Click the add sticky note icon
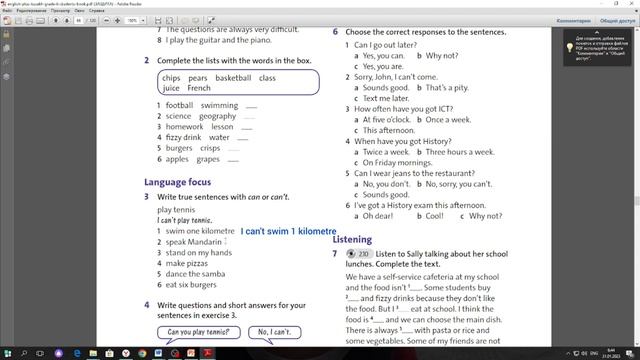640x360 pixels. [x=184, y=20]
